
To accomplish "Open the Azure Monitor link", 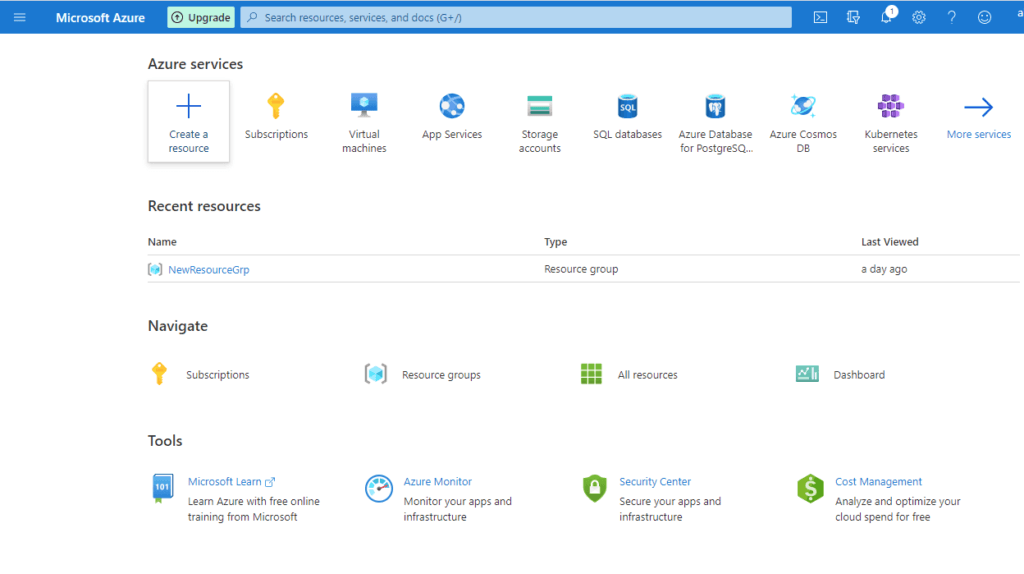I will pyautogui.click(x=438, y=481).
